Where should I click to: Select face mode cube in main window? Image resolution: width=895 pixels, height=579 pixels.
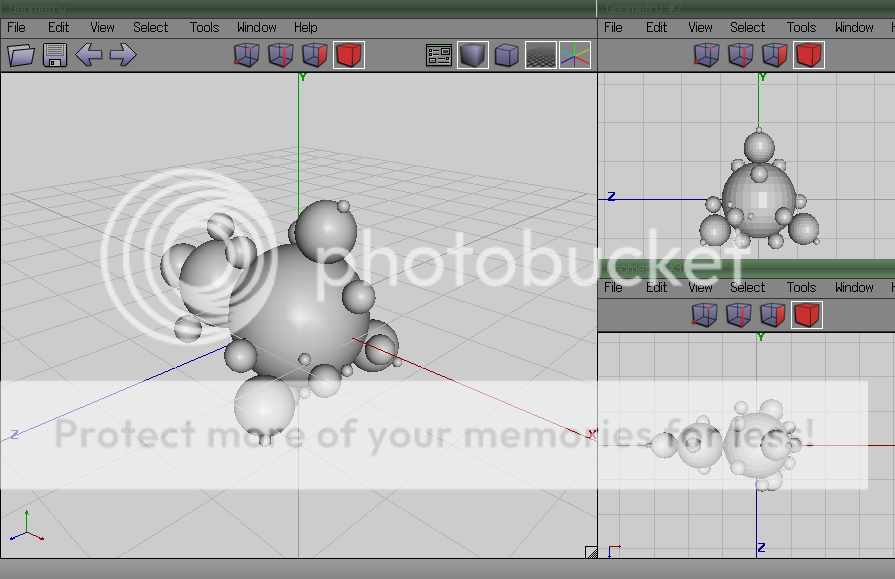pyautogui.click(x=315, y=55)
